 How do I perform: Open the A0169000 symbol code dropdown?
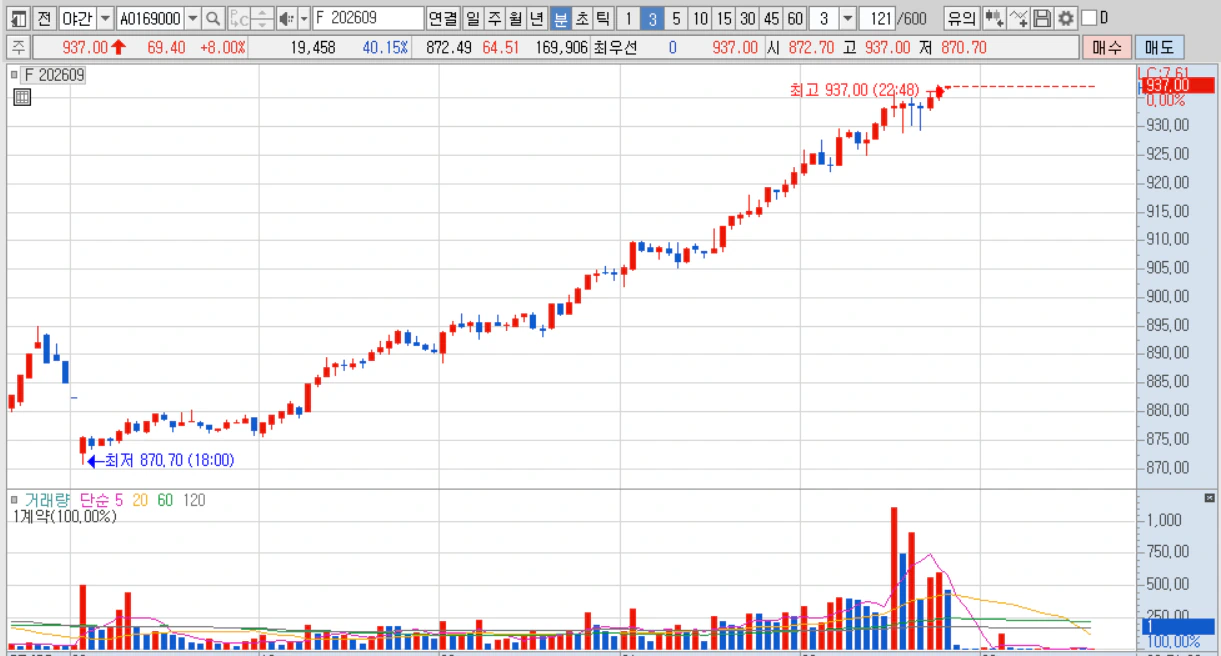(192, 18)
